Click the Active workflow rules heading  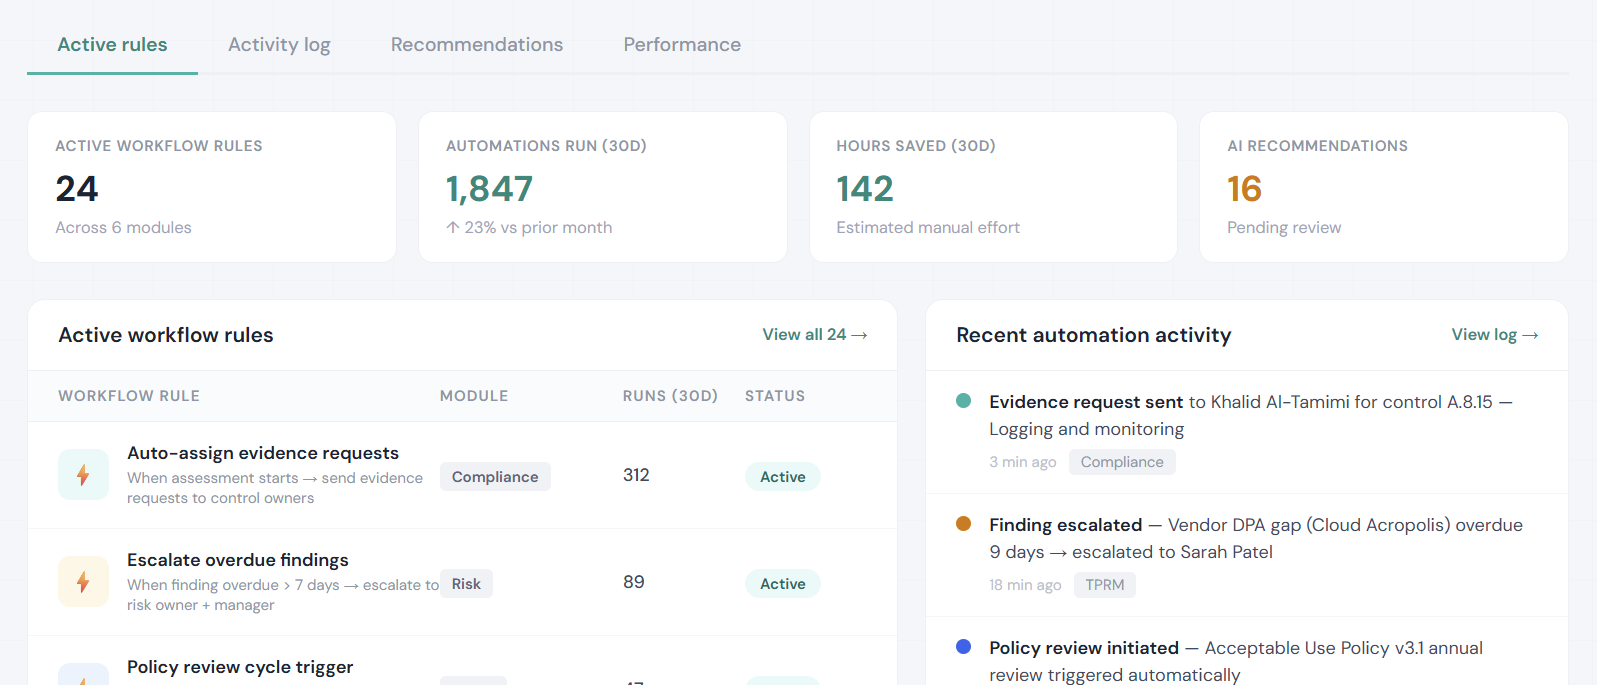coord(166,335)
